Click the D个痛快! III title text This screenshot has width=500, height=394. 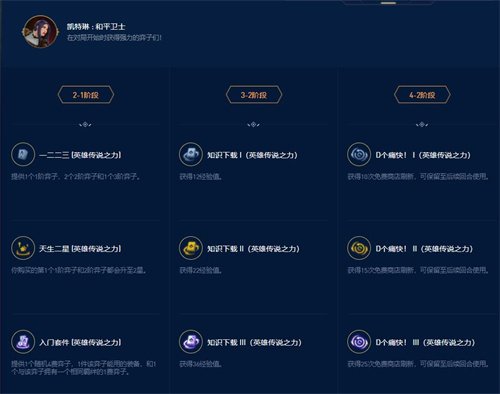pyautogui.click(x=425, y=342)
